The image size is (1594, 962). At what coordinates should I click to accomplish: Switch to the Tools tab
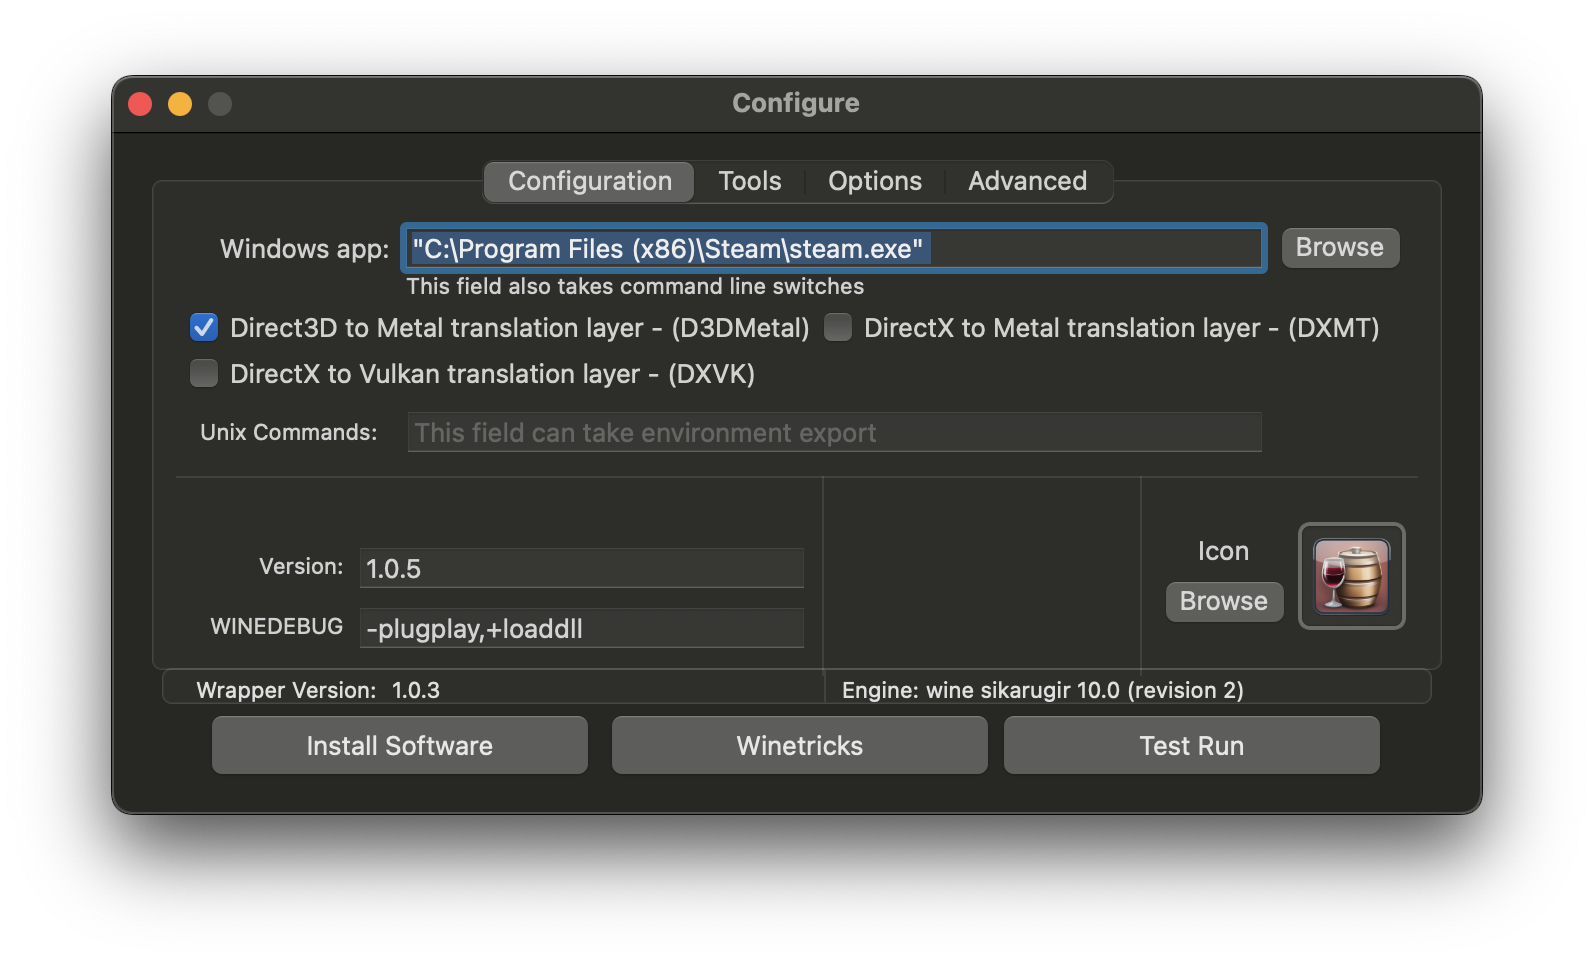[x=749, y=181]
